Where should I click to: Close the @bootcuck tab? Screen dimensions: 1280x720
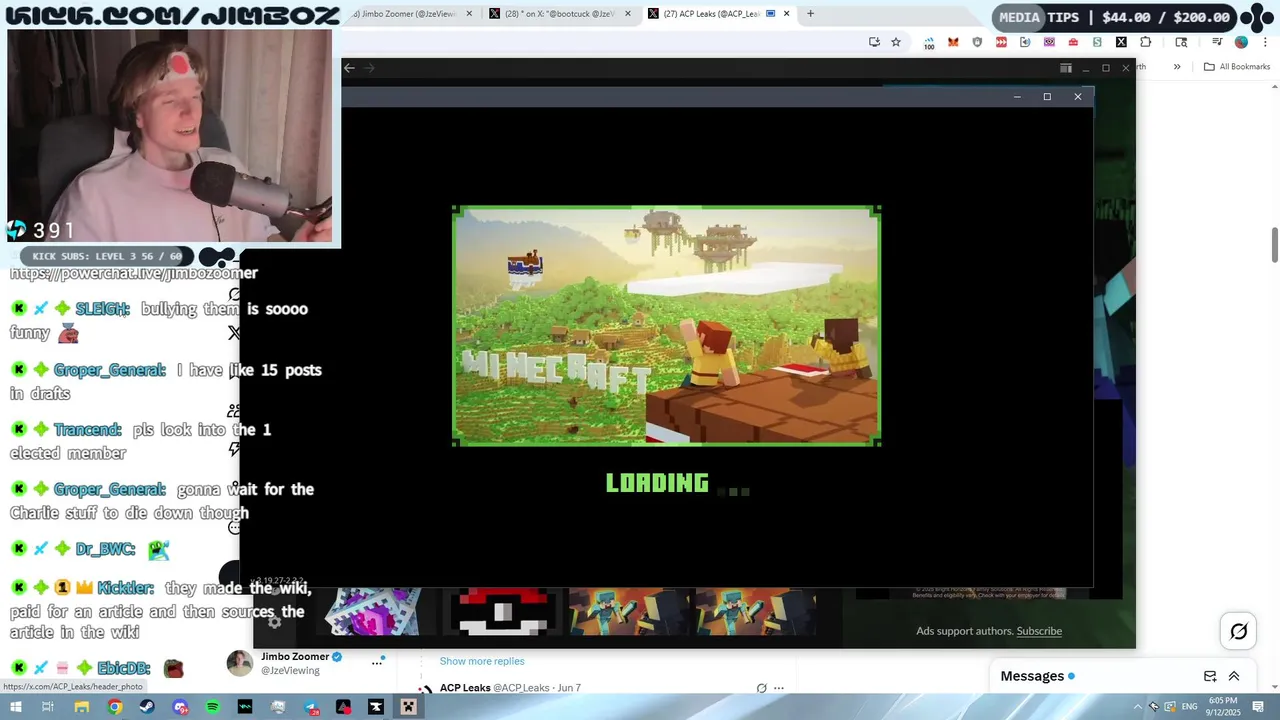[627, 14]
